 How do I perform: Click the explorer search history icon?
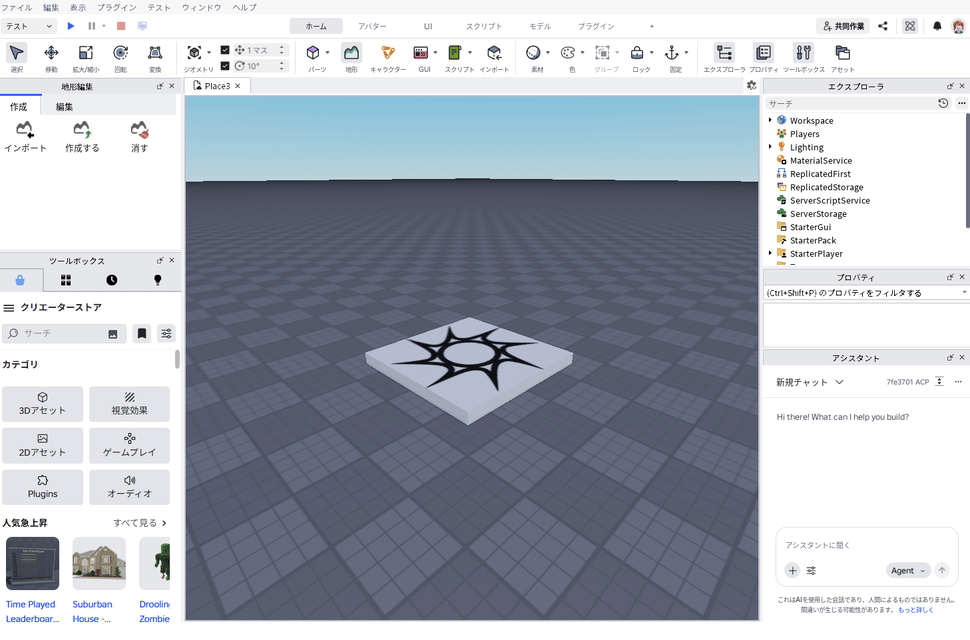943,103
